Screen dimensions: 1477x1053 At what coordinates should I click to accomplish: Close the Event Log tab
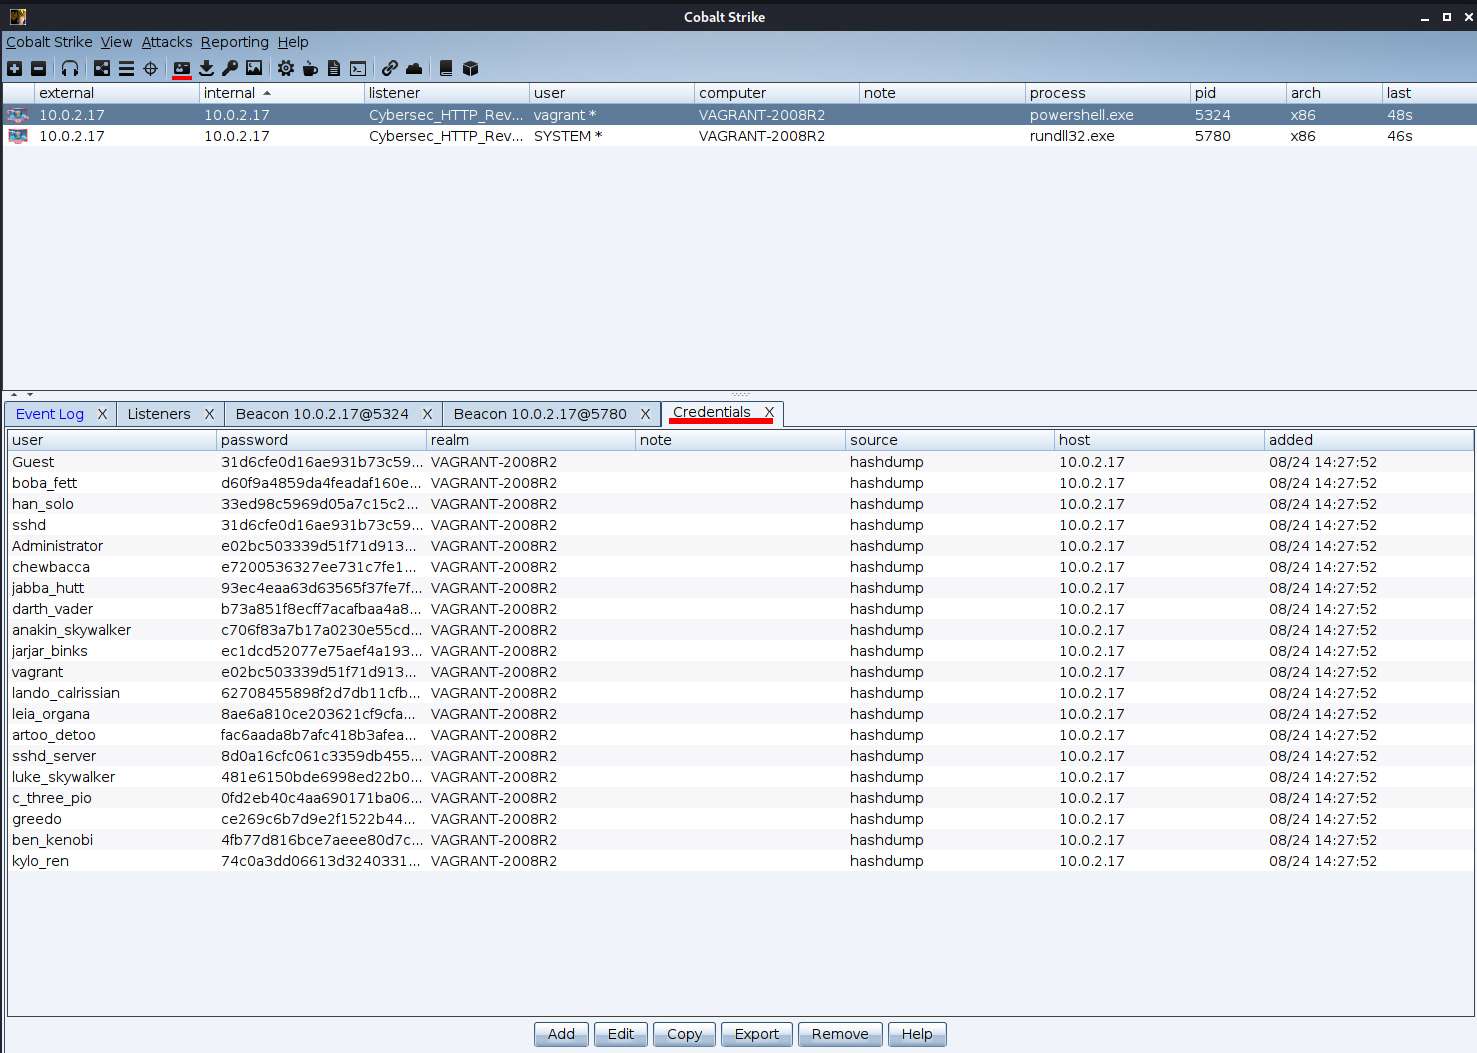pos(102,414)
